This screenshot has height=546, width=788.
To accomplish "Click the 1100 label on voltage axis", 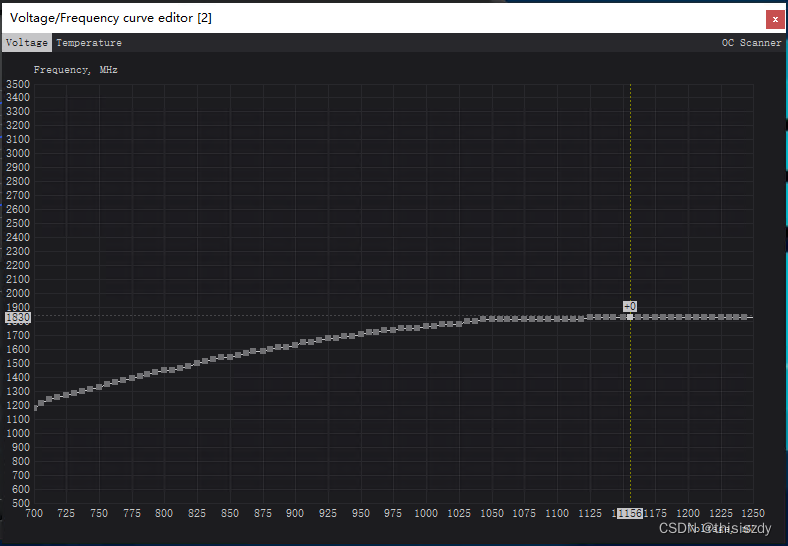I will (x=557, y=513).
